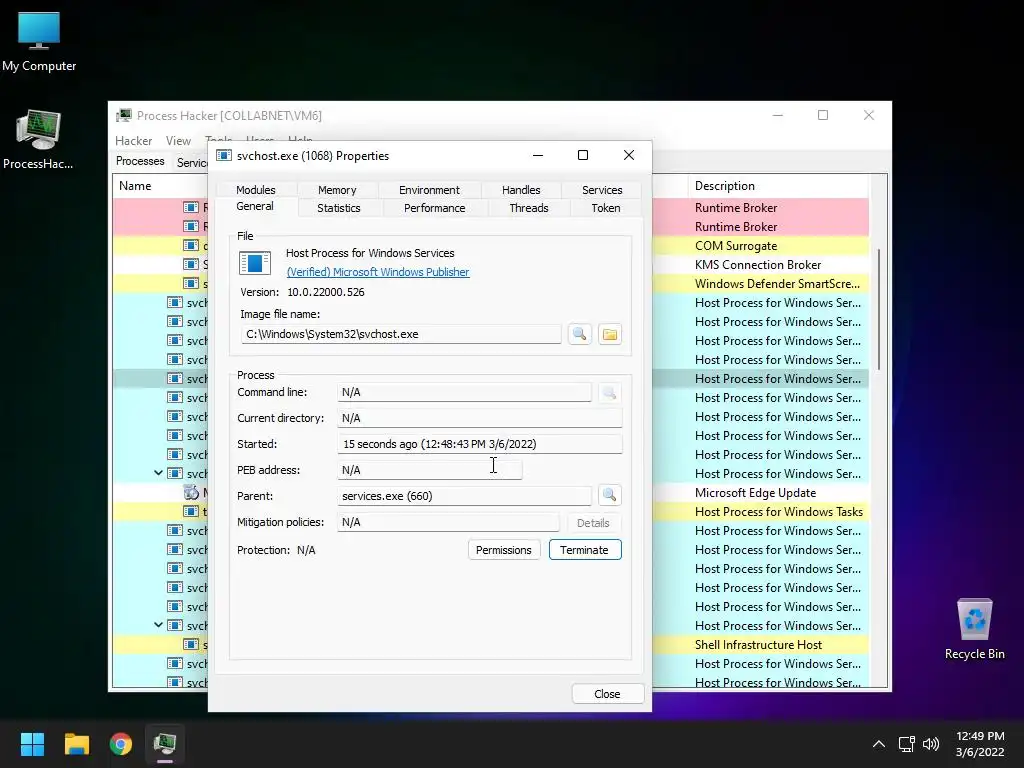Image resolution: width=1024 pixels, height=768 pixels.
Task: Select the KMS Connection Broker row
Action: pyautogui.click(x=761, y=264)
